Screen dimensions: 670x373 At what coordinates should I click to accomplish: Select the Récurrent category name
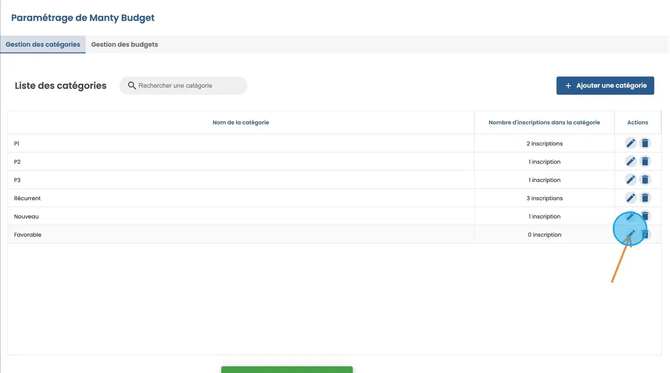pyautogui.click(x=27, y=198)
